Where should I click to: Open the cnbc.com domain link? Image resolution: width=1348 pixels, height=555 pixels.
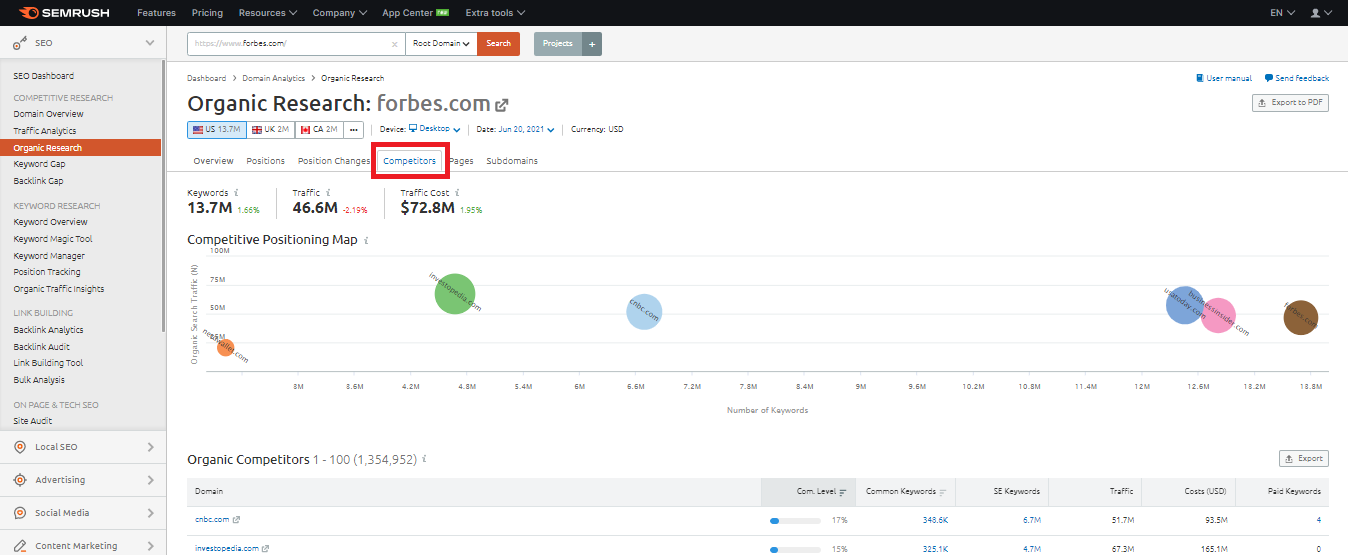pyautogui.click(x=212, y=520)
